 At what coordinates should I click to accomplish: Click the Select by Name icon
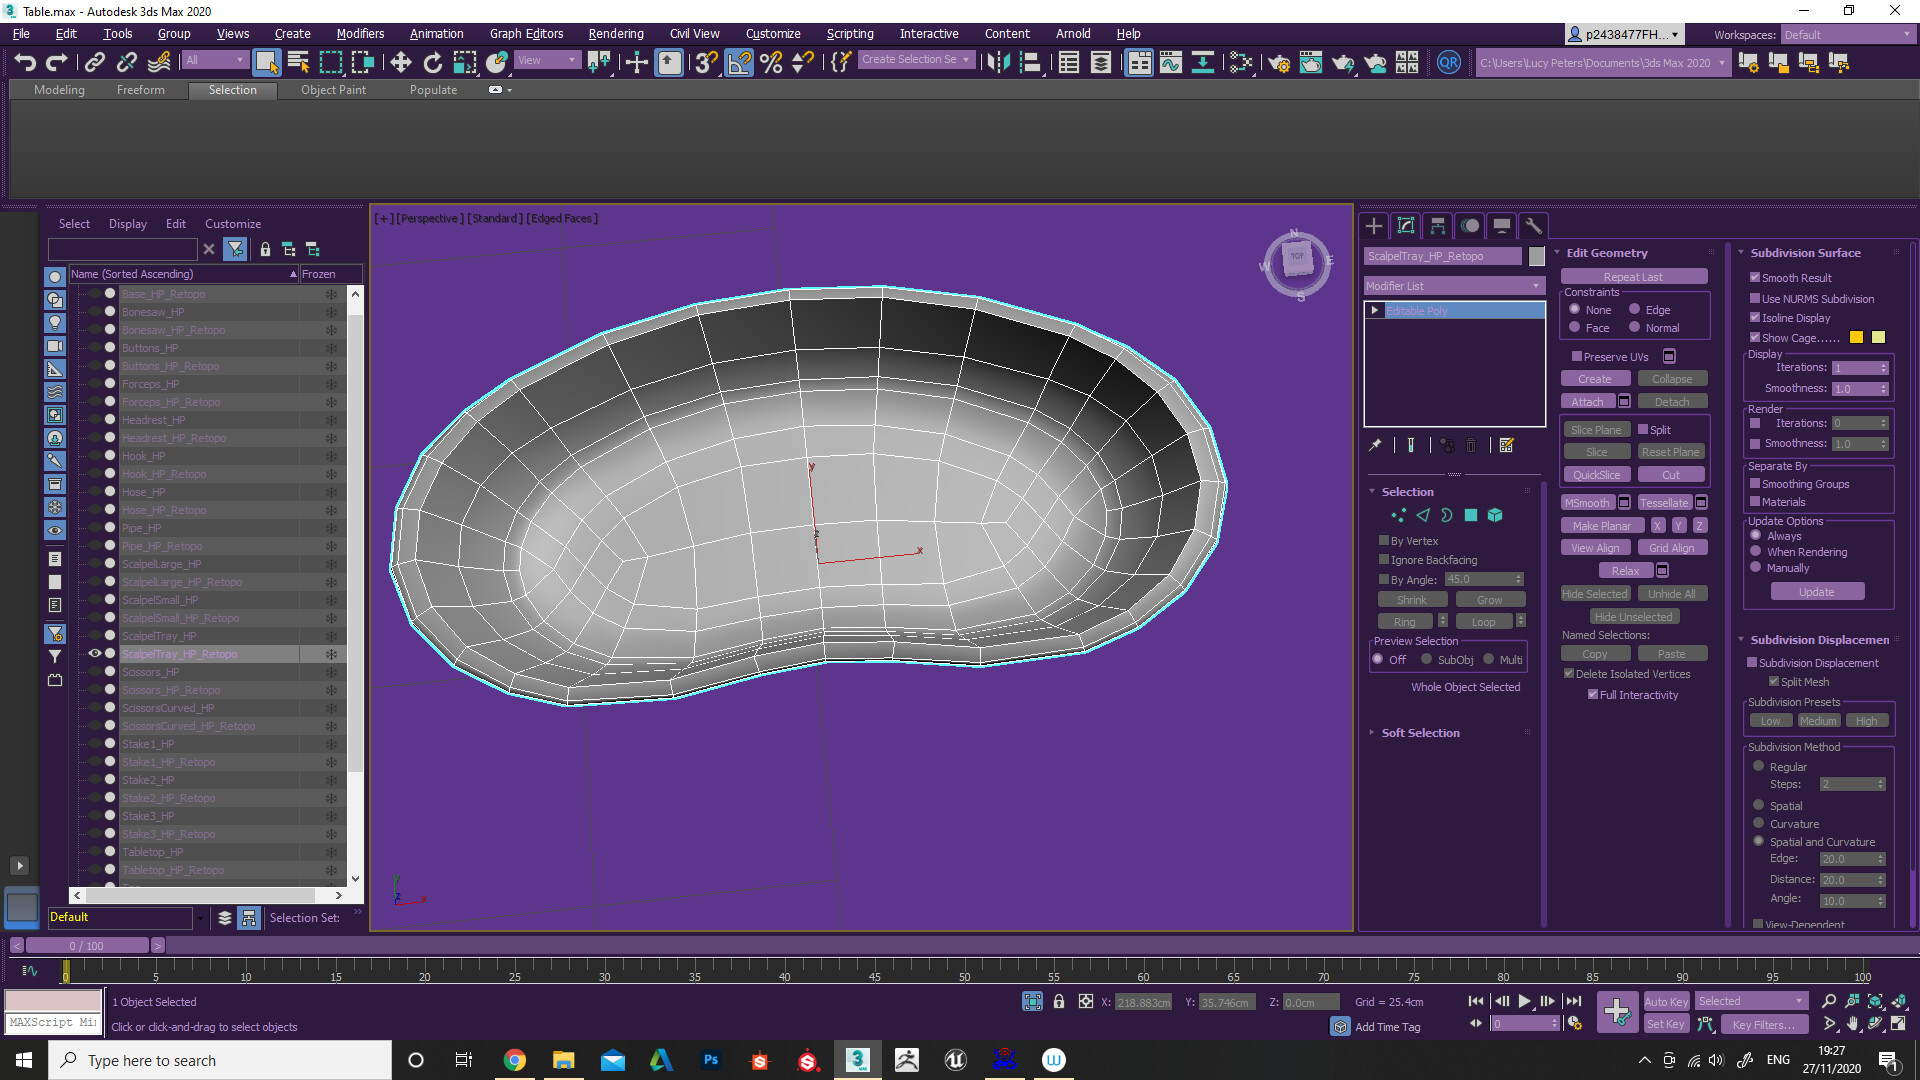coord(297,62)
